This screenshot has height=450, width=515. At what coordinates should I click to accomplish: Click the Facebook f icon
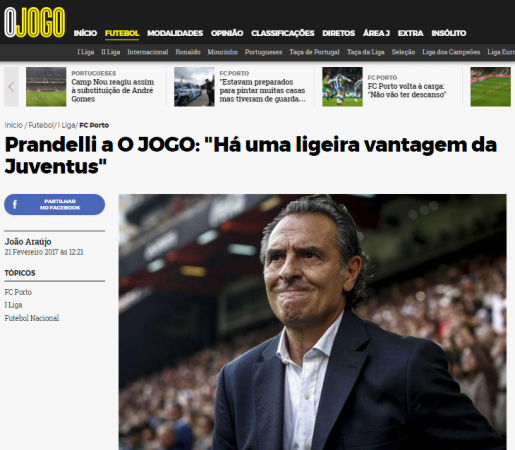coord(15,204)
